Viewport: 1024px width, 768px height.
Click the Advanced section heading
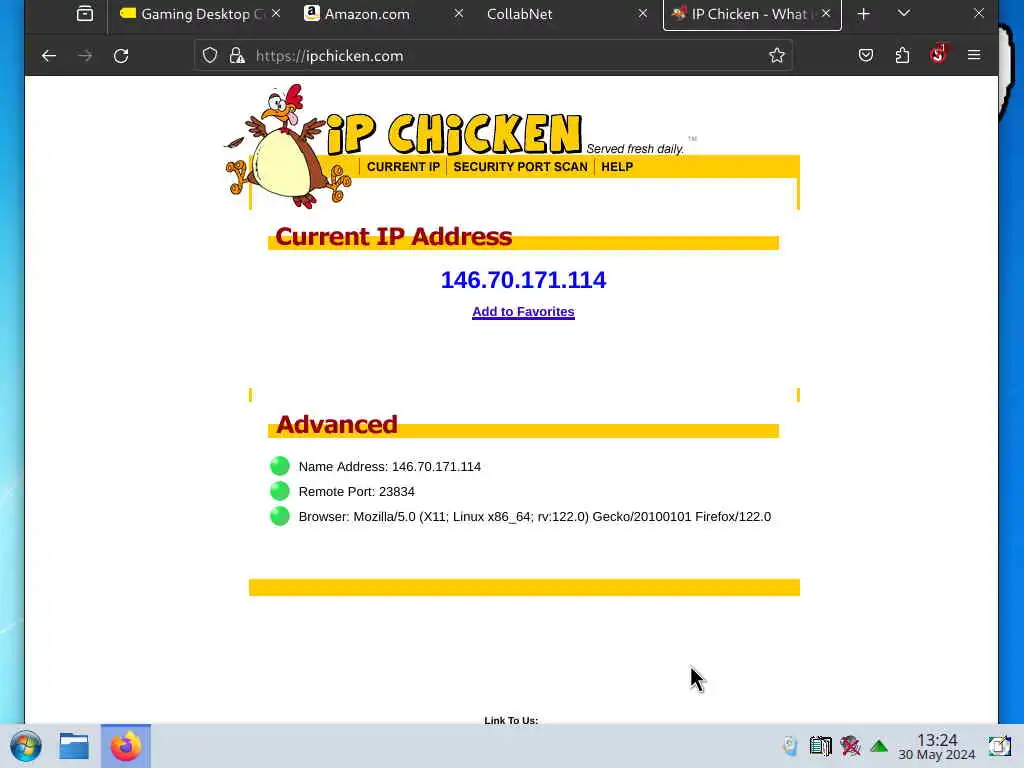click(336, 424)
